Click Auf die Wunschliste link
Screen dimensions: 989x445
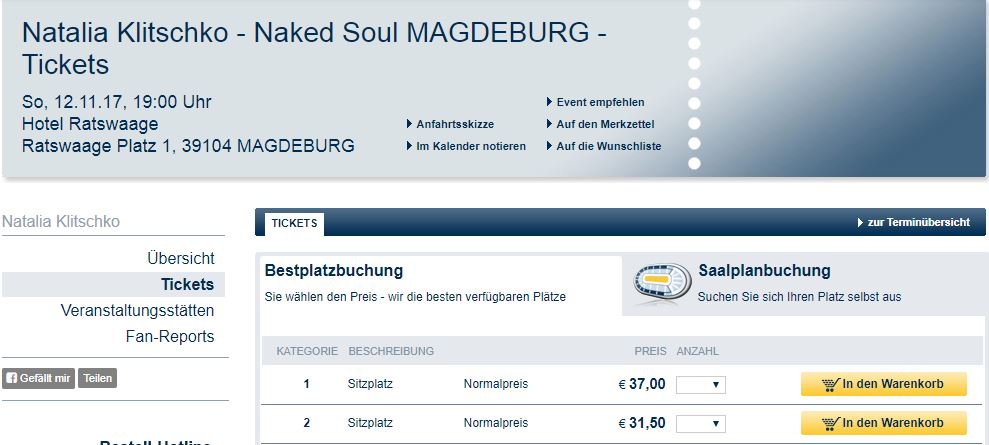tap(608, 146)
